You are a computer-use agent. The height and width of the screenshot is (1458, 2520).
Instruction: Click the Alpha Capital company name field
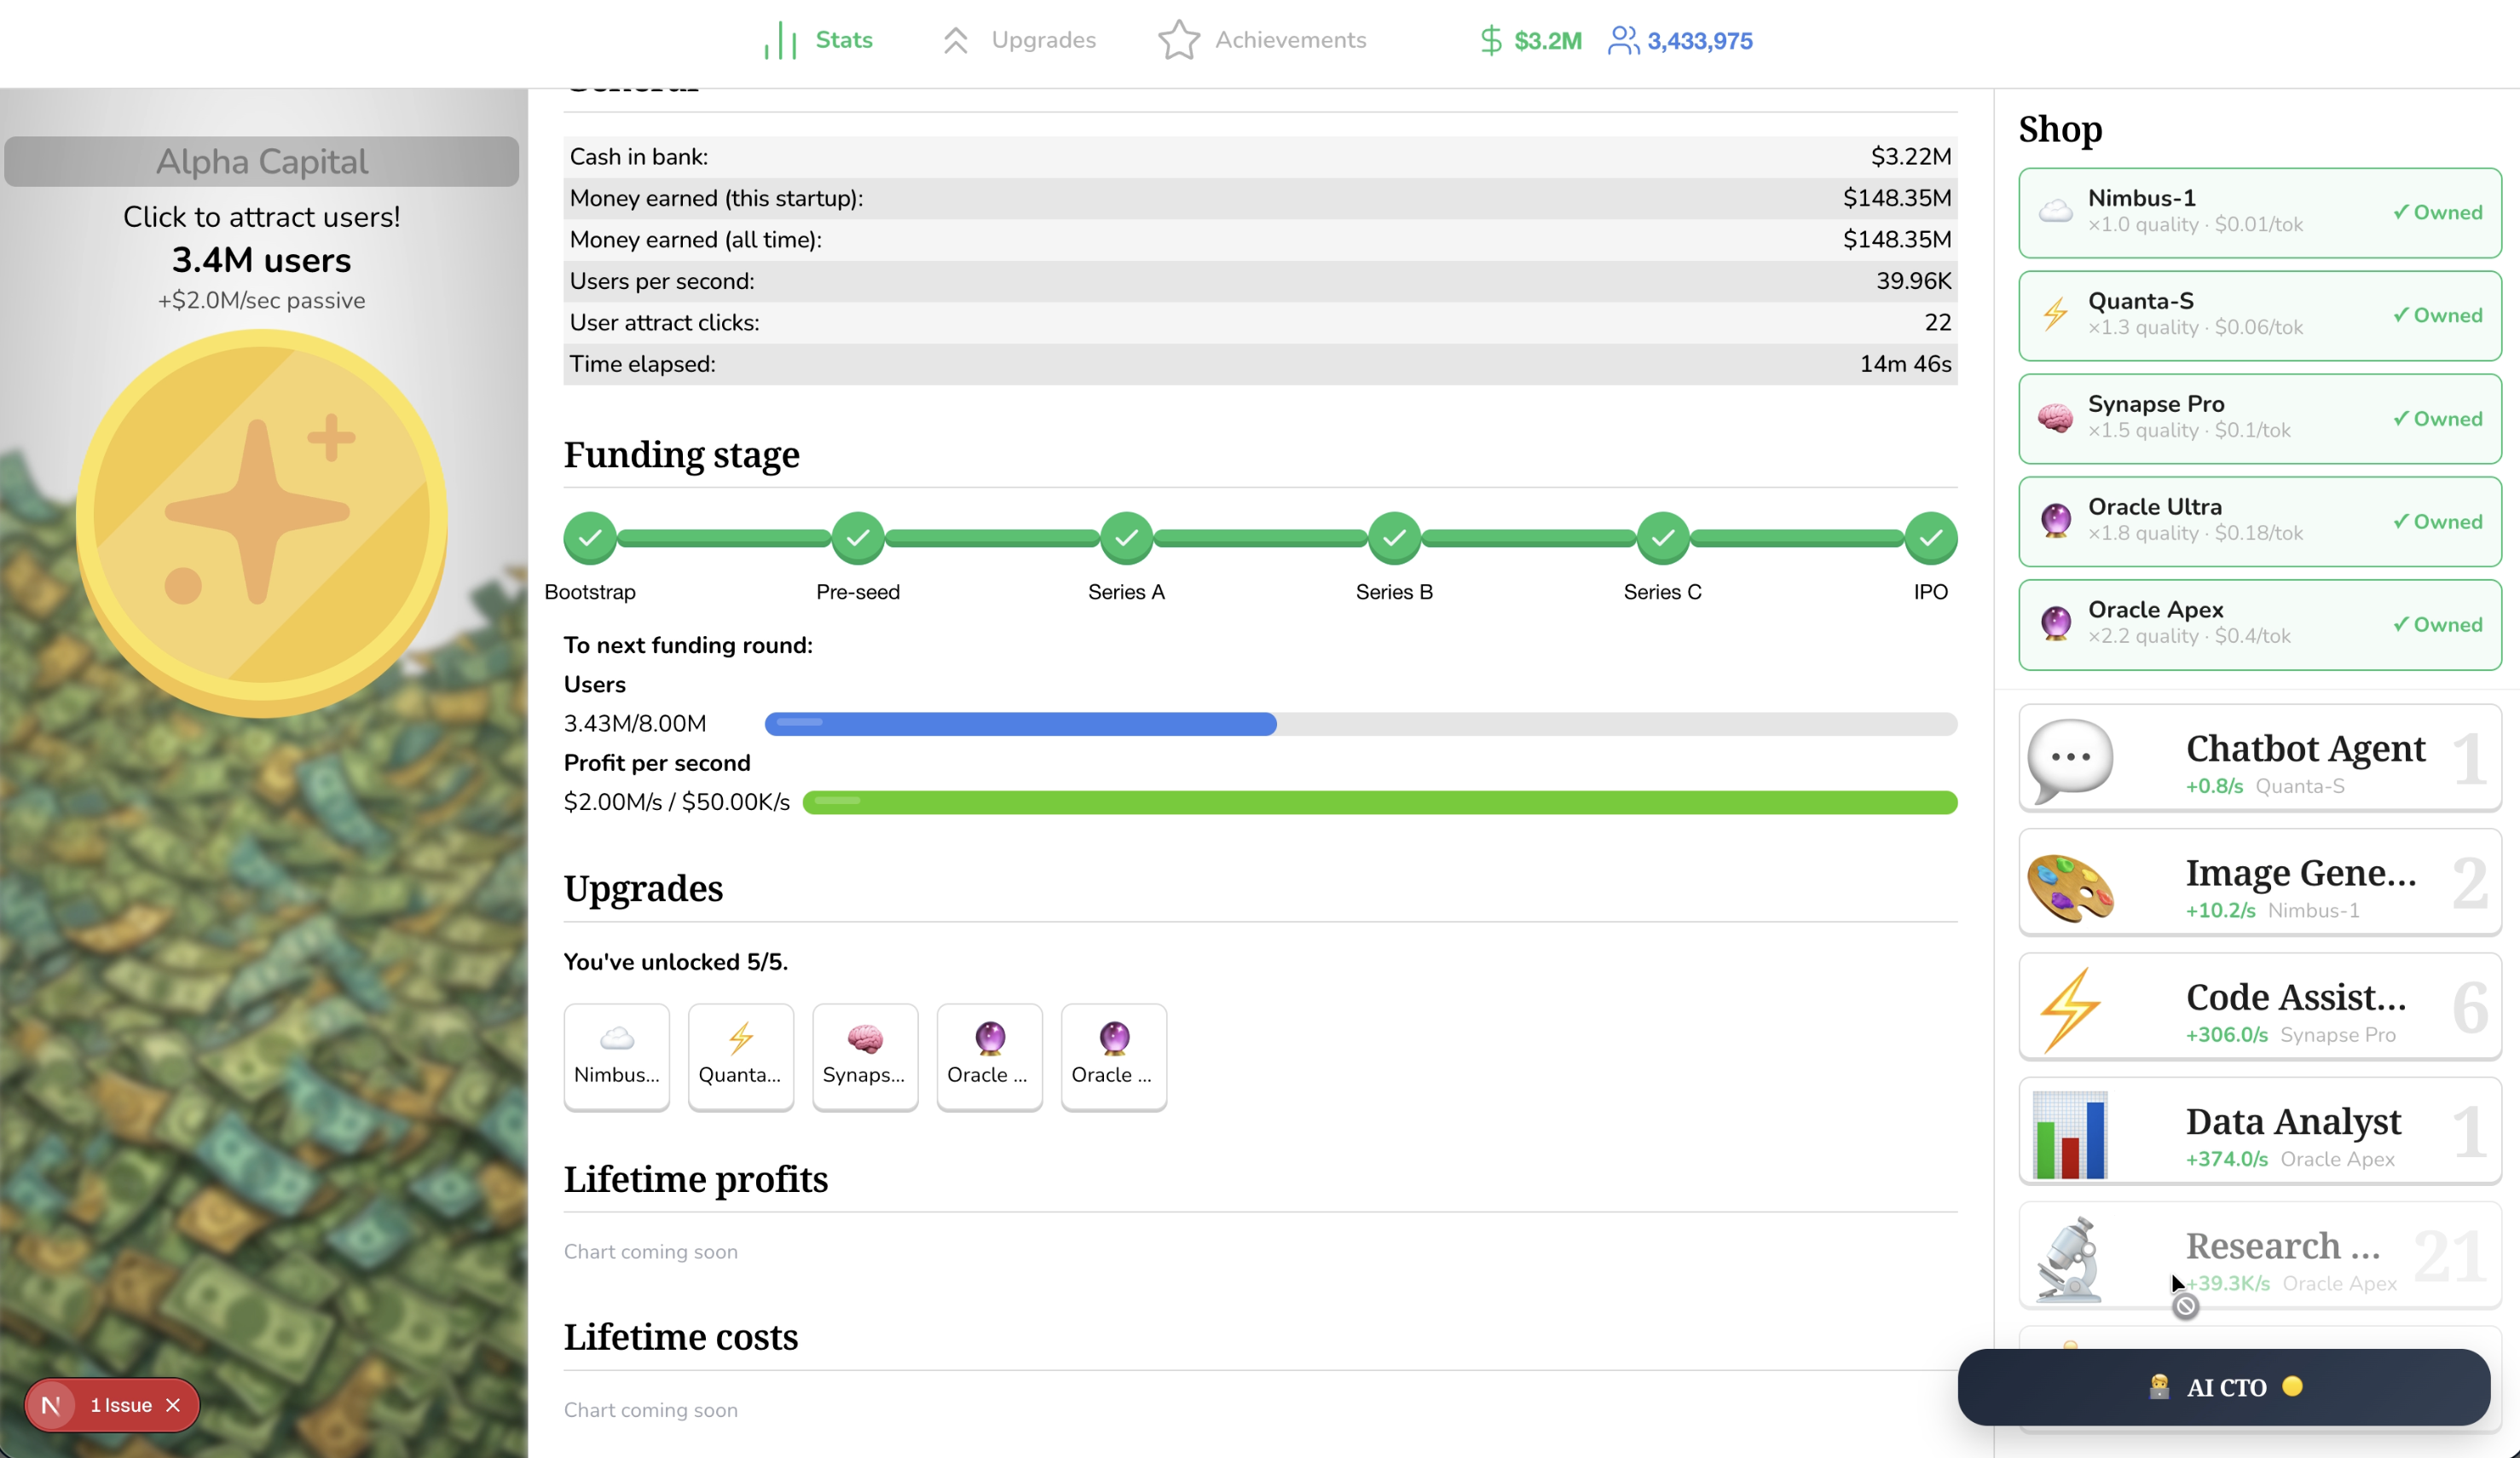point(262,162)
